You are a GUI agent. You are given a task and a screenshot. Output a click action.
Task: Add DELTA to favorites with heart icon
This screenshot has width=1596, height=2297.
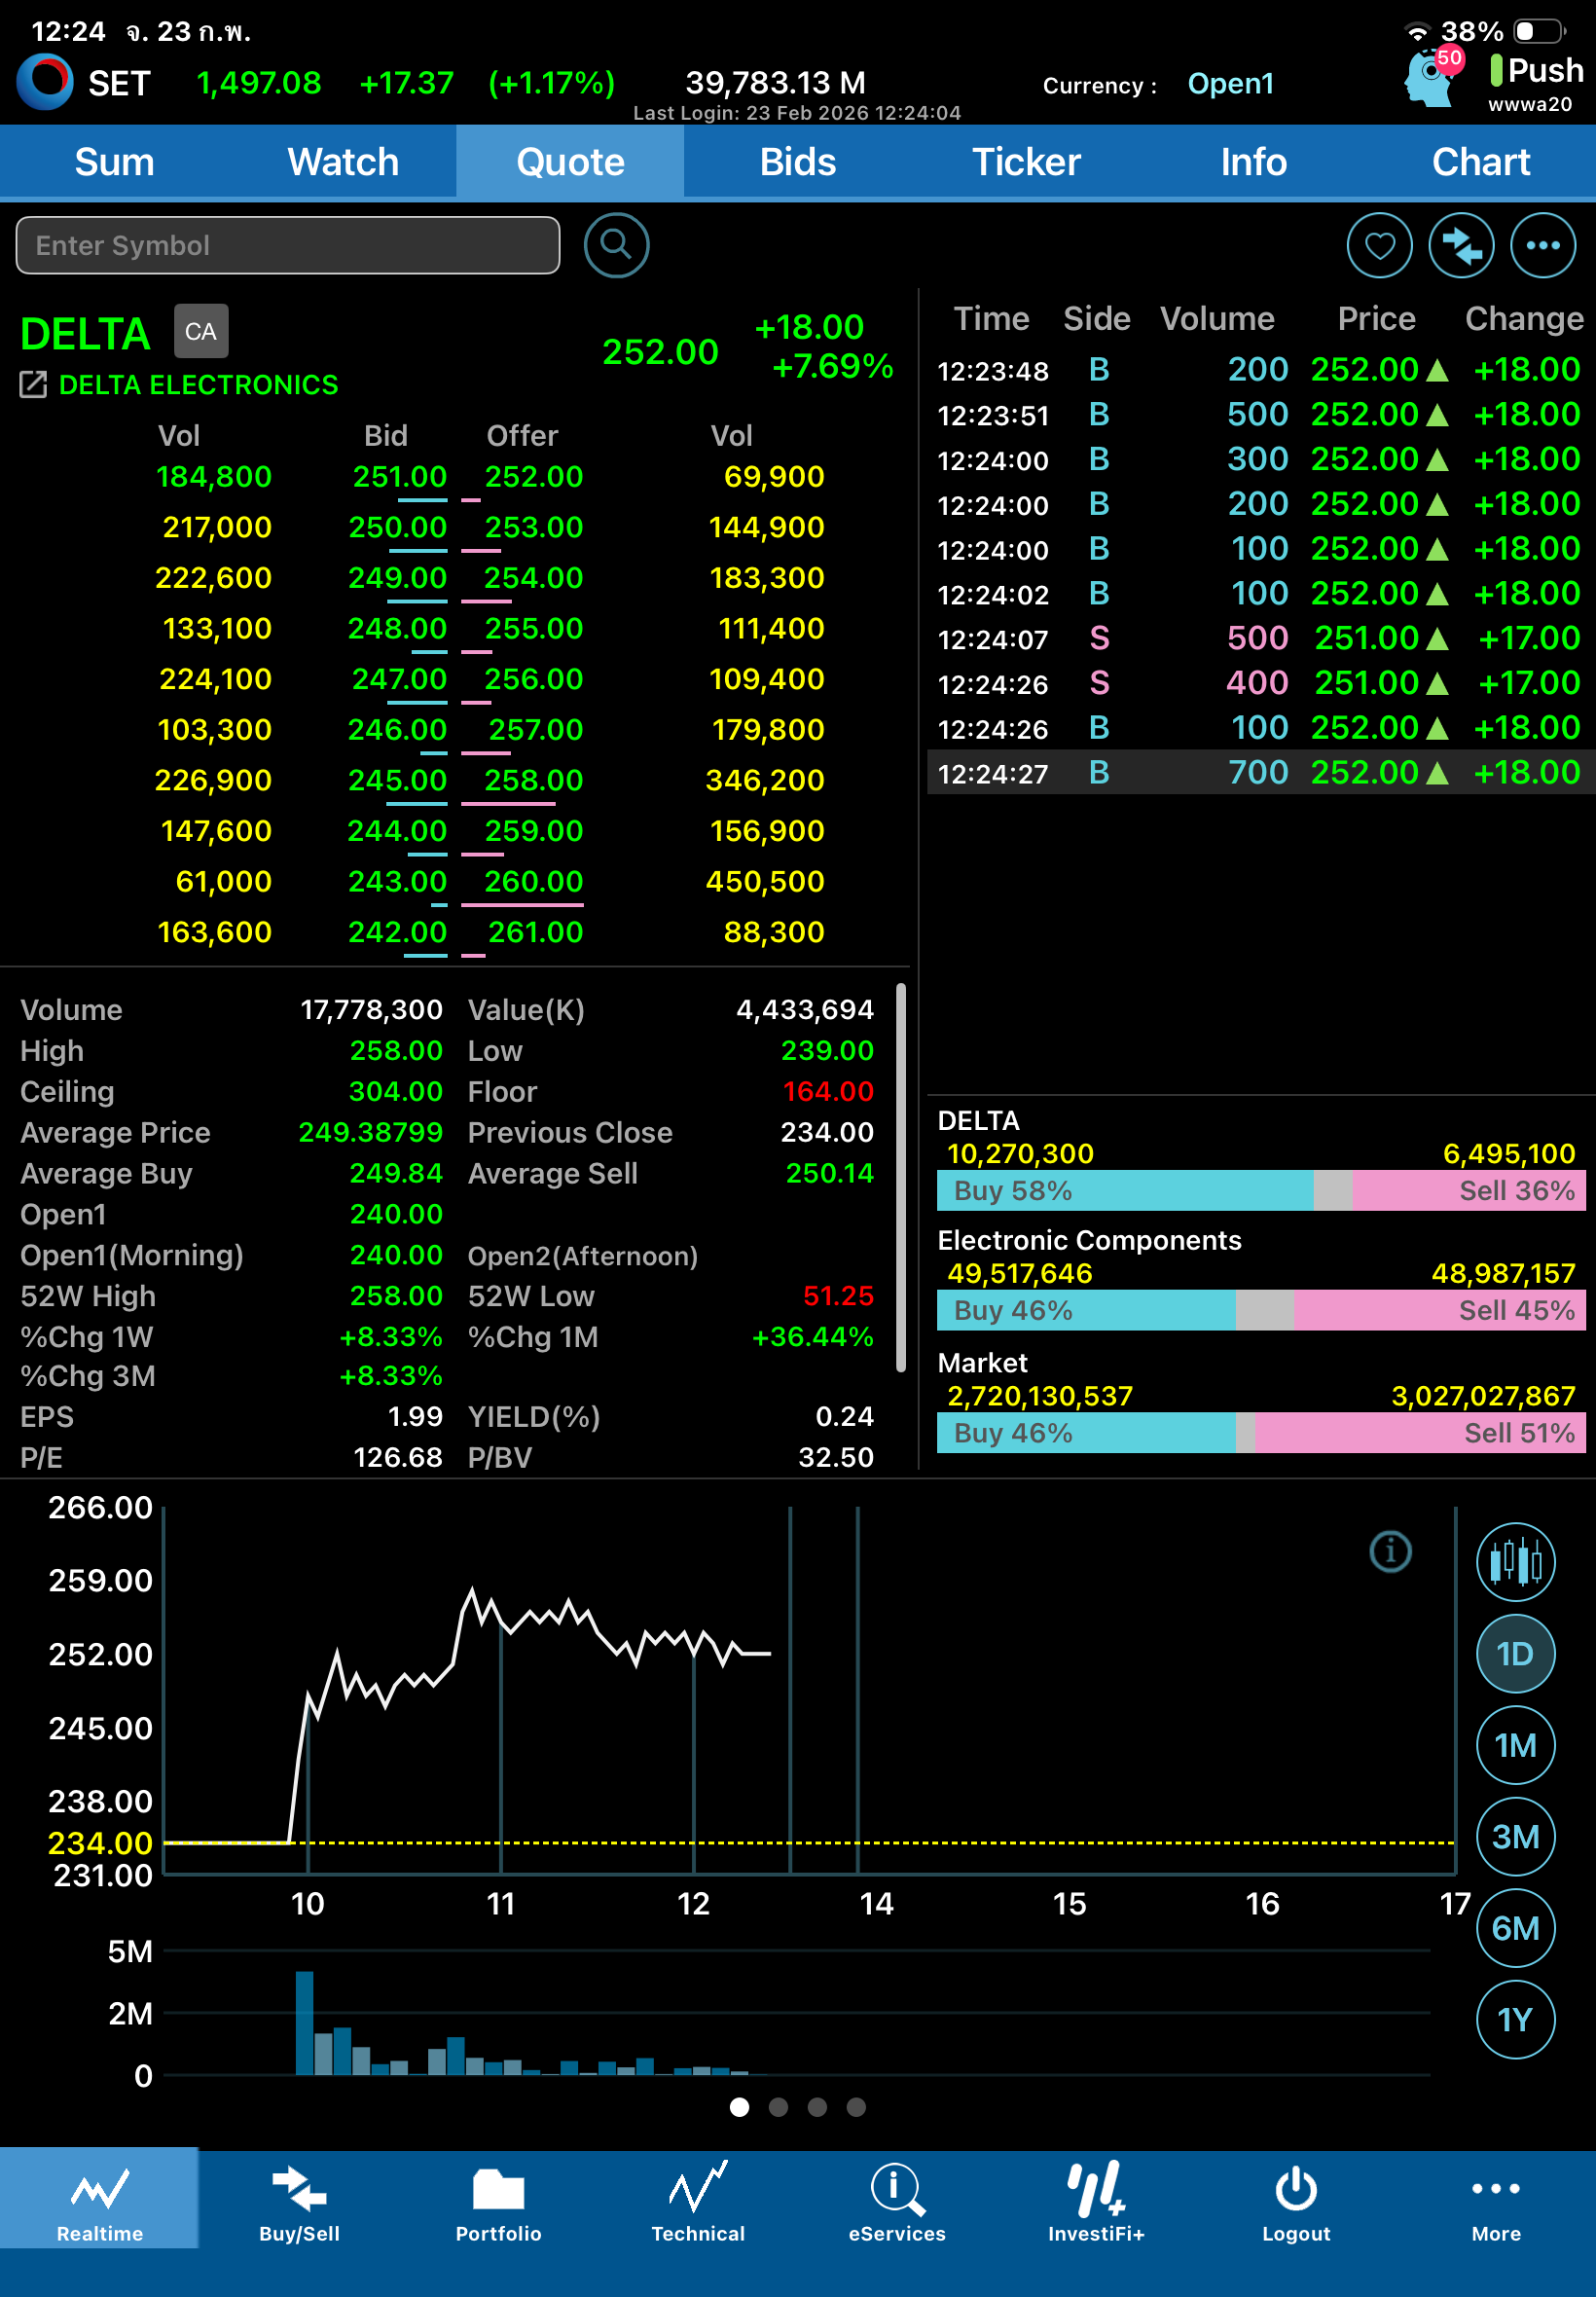click(x=1379, y=245)
